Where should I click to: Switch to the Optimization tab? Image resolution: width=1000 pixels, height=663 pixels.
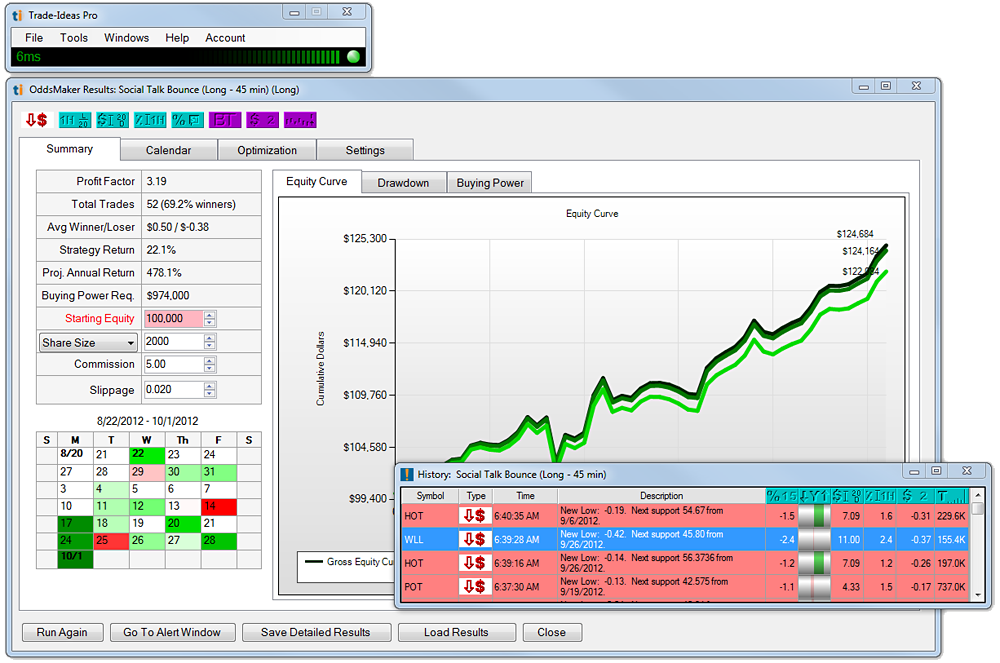(267, 150)
